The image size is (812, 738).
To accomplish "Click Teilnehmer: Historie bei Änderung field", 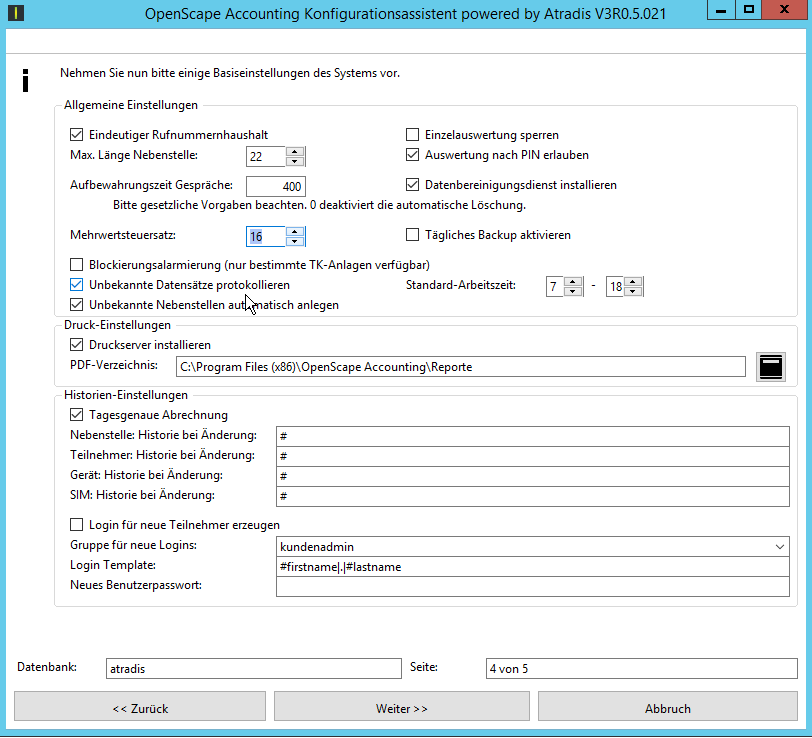I will tap(532, 456).
